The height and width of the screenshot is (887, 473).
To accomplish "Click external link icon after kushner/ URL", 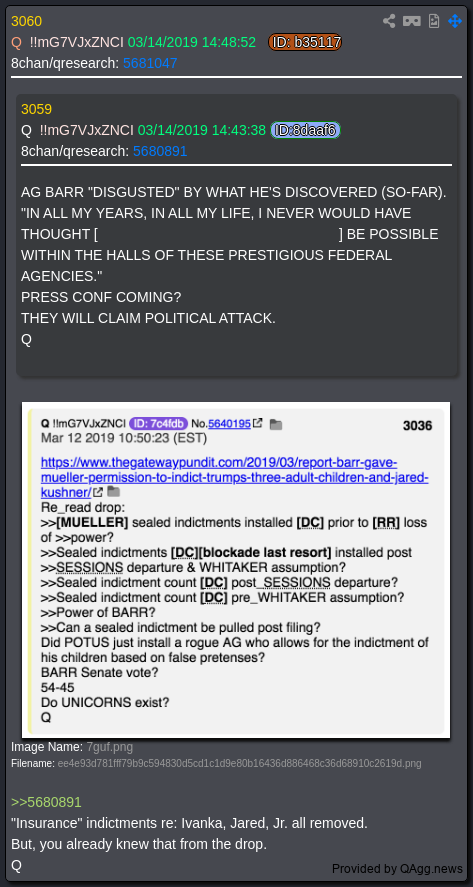I will tap(98, 492).
